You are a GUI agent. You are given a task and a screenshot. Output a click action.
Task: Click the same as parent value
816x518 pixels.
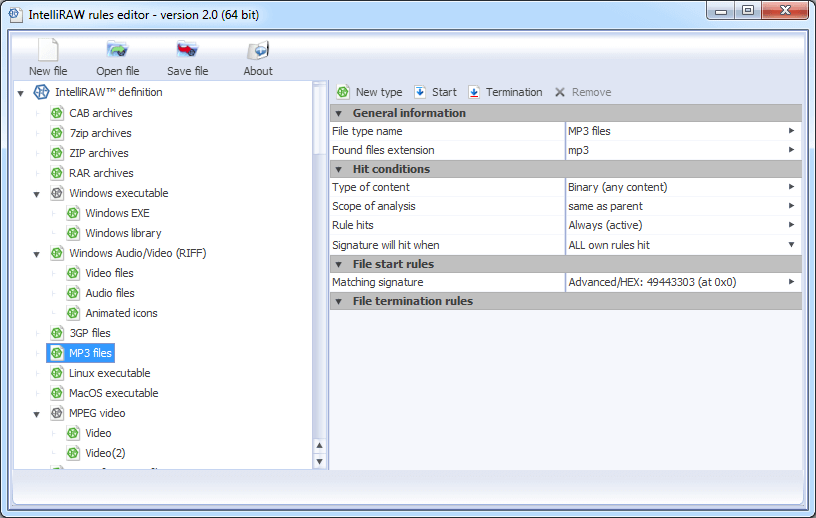click(605, 206)
